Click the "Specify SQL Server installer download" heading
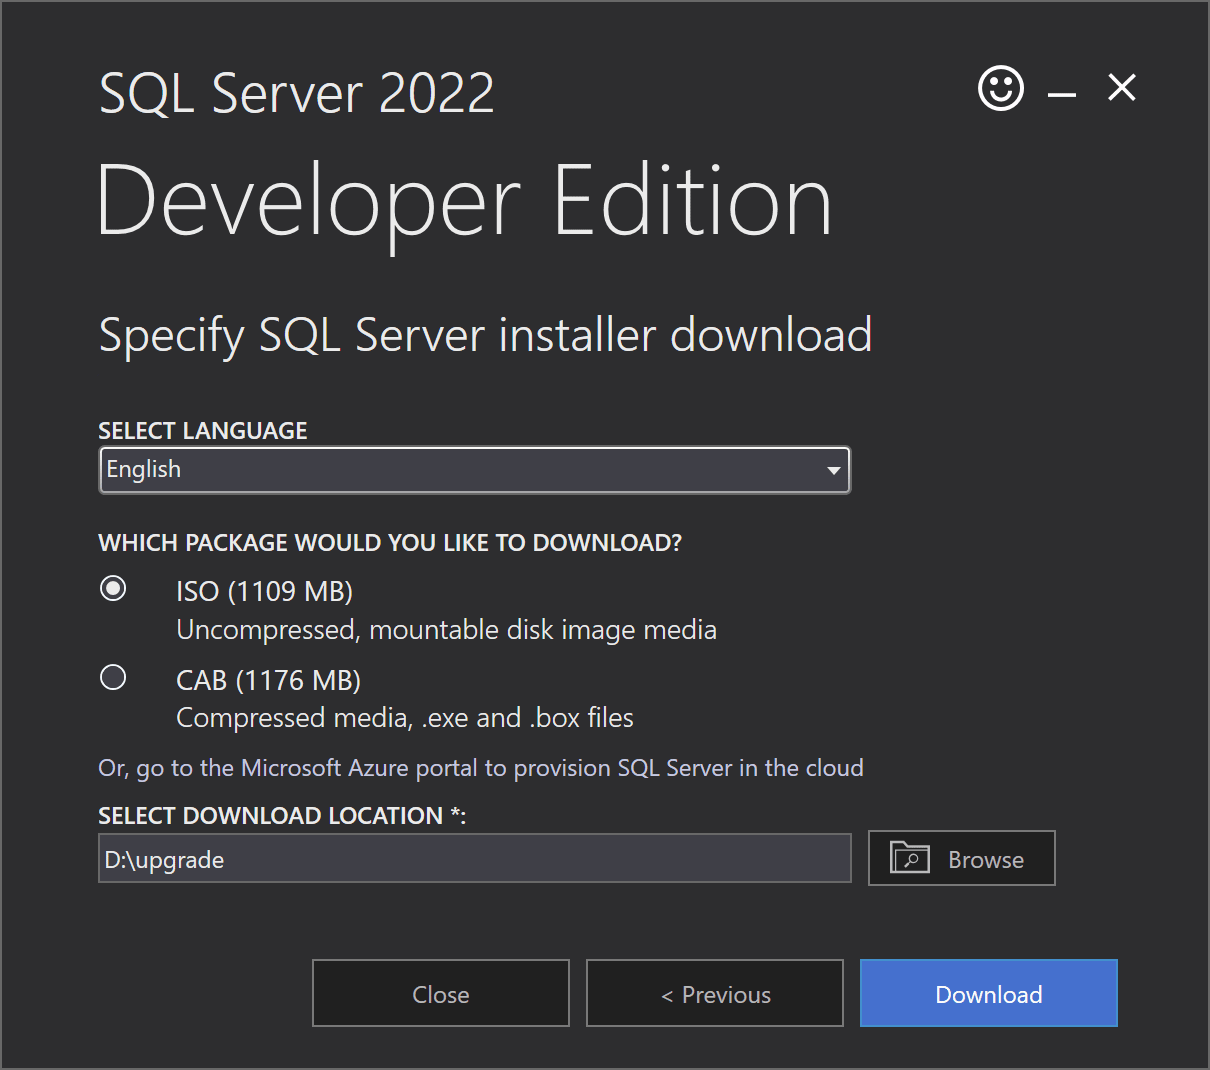Screen dimensions: 1210x1070 (486, 336)
